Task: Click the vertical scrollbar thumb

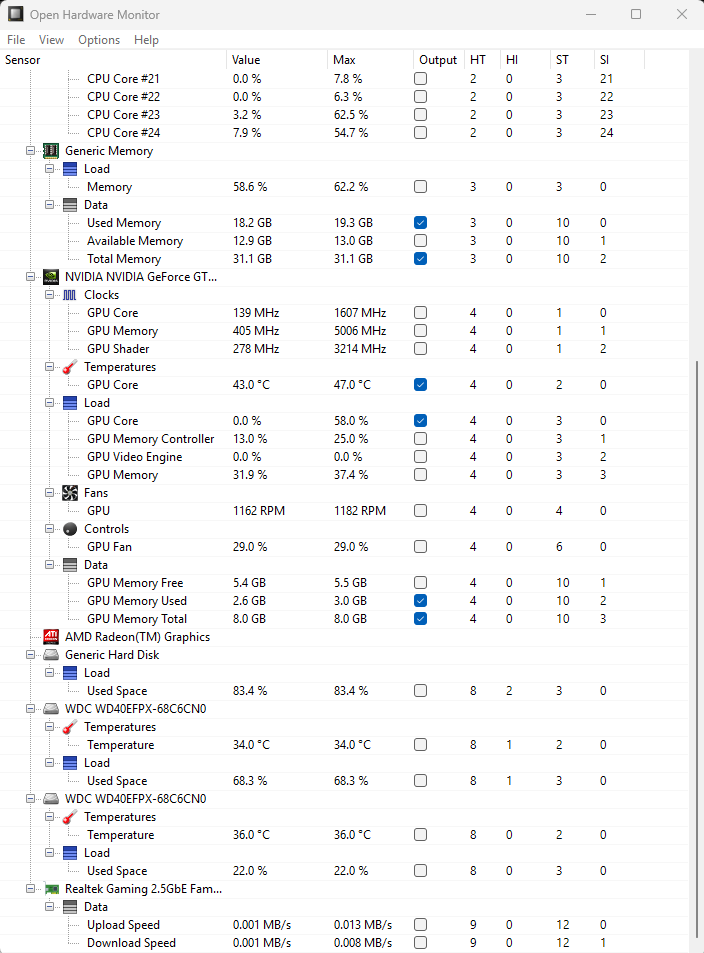Action: point(697,649)
